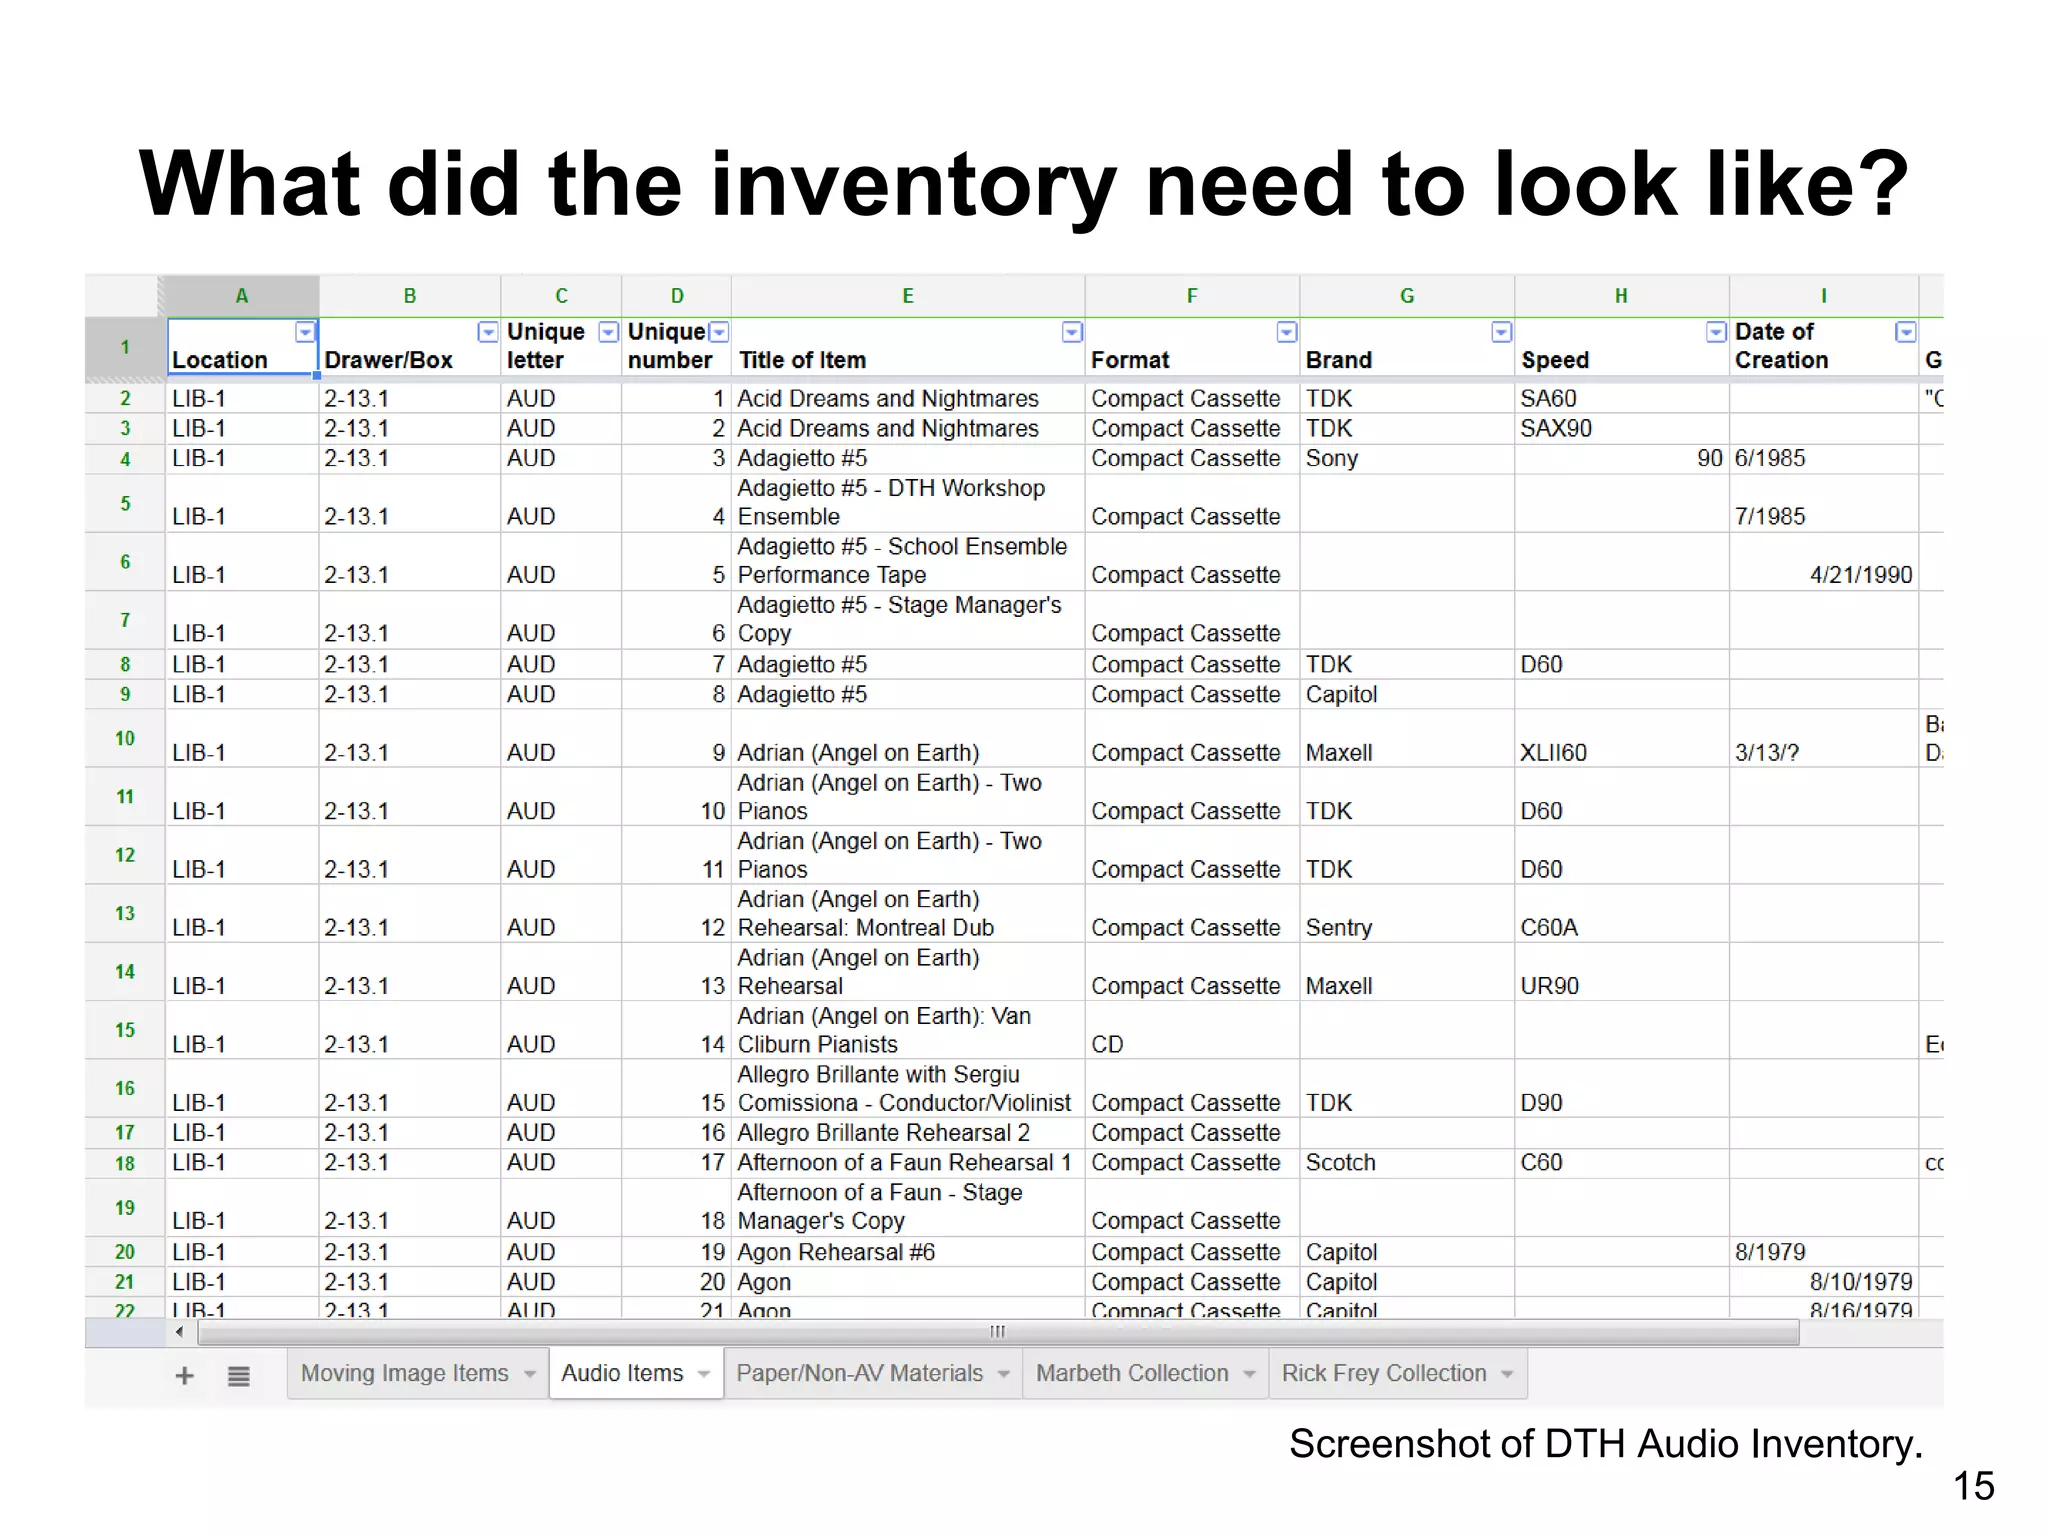The image size is (2048, 1536).
Task: Open Speed column filter dropdown
Action: (x=1716, y=332)
